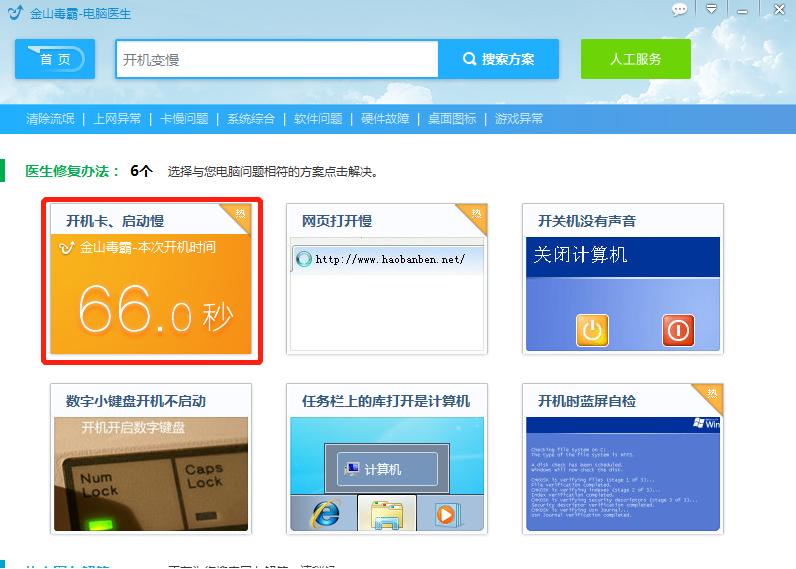Viewport: 796px width, 569px height.
Task: Click the Num Lock key image
Action: click(x=99, y=485)
